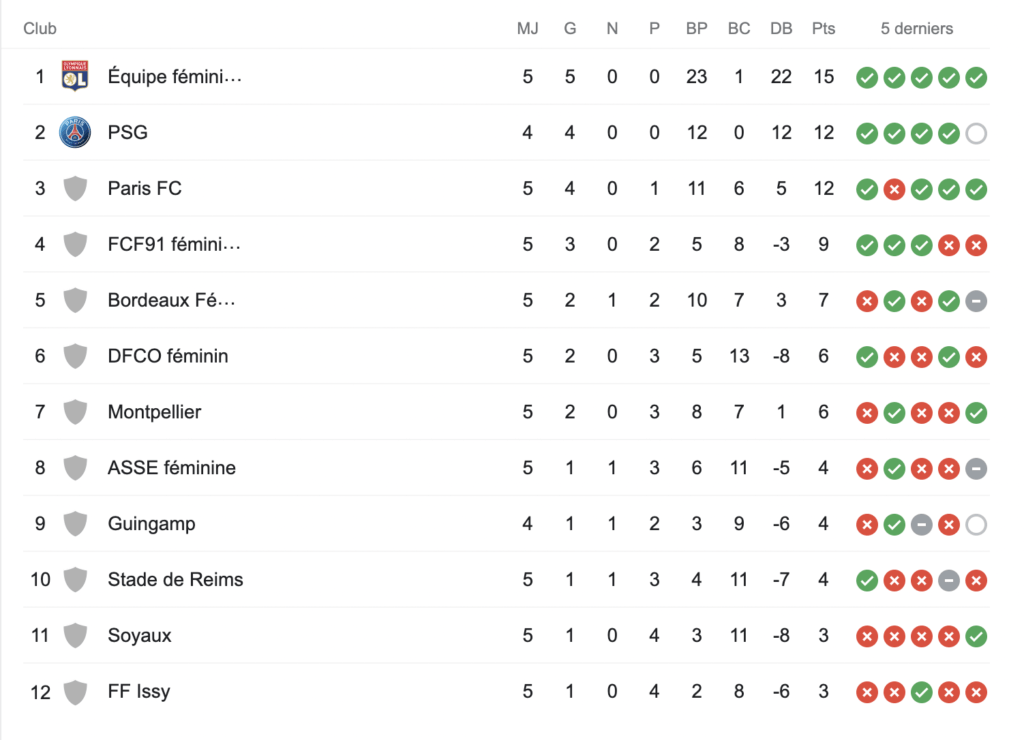Image resolution: width=1024 pixels, height=740 pixels.
Task: Open the Stade de Reims row
Action: [x=175, y=579]
